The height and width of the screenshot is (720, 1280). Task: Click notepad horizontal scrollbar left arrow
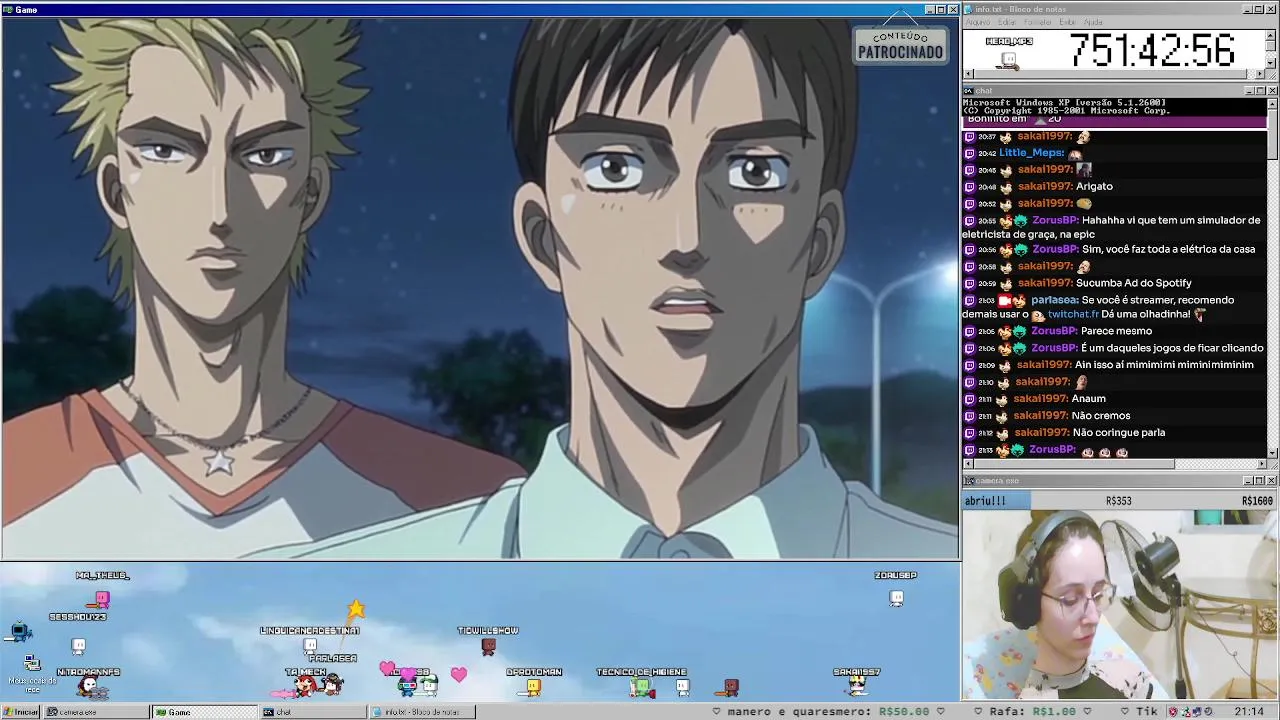coord(968,74)
